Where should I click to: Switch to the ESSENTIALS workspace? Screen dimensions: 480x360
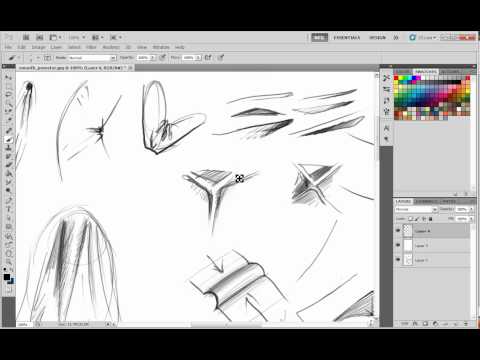coord(347,38)
